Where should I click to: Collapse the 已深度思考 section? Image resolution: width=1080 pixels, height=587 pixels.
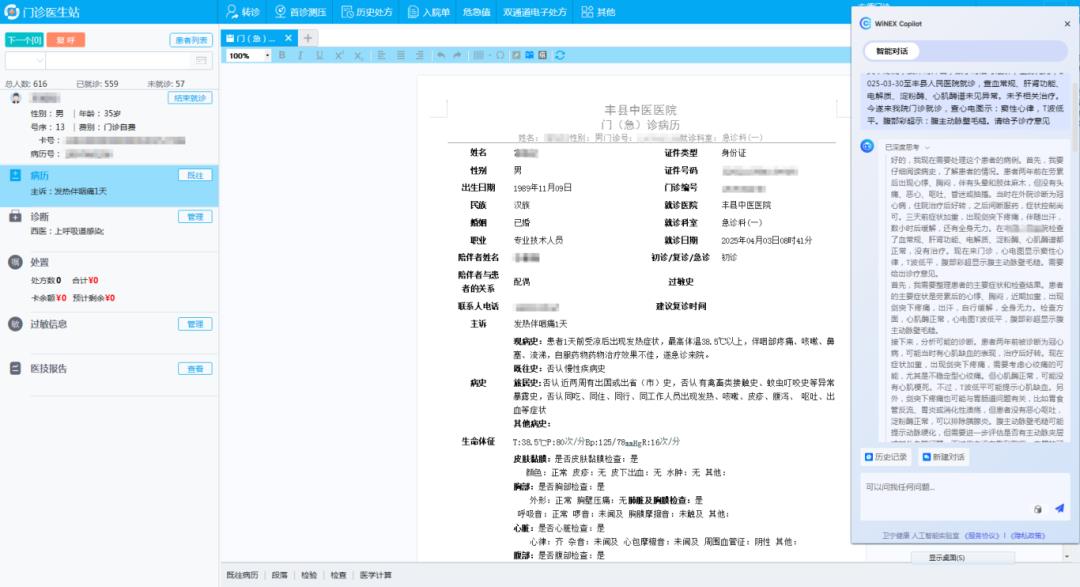927,147
